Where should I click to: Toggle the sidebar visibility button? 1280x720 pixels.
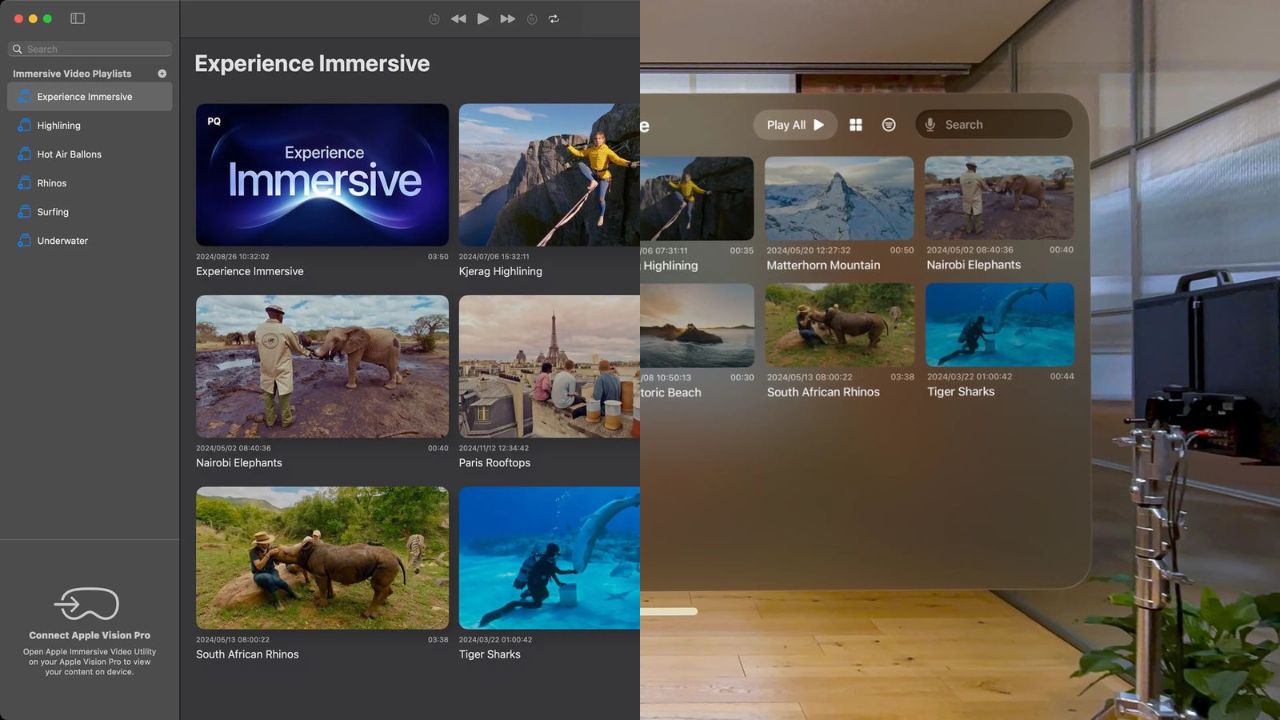coord(78,18)
